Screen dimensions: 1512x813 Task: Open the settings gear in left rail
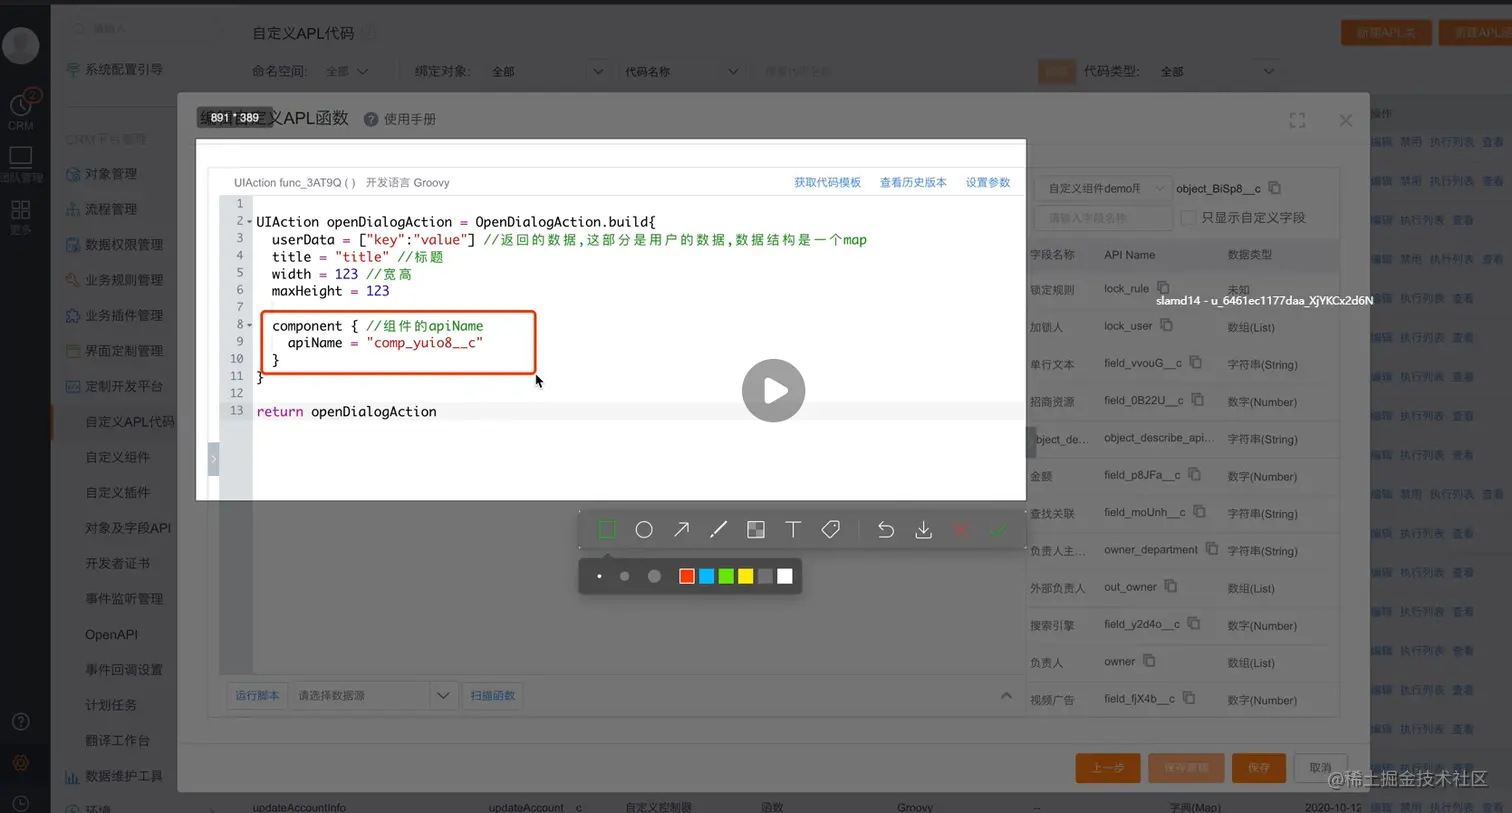[20, 763]
